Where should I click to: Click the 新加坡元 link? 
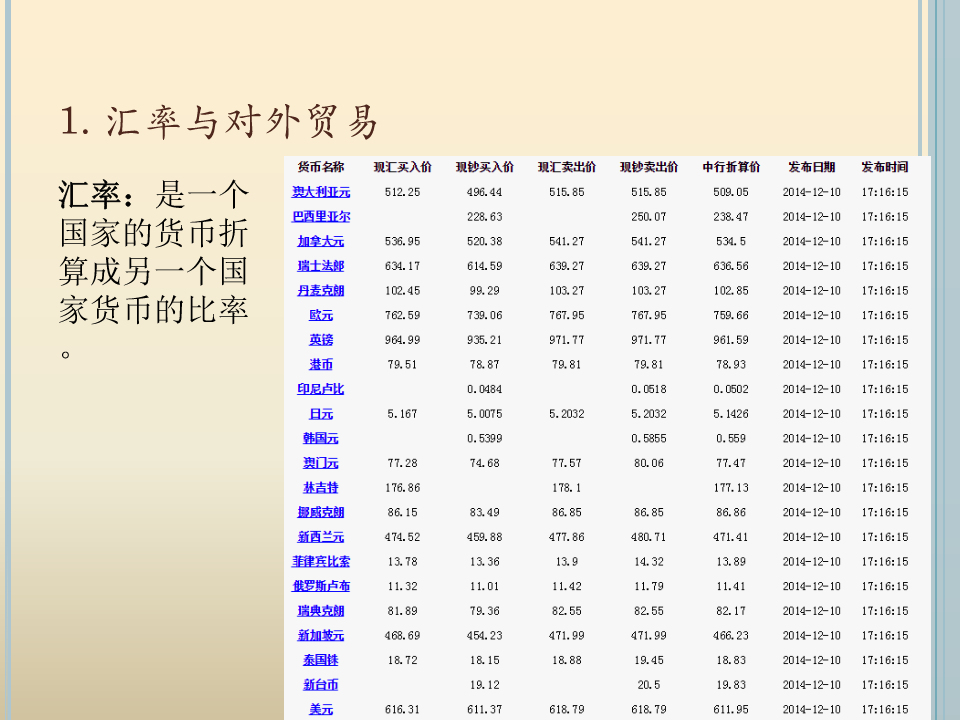pos(321,636)
